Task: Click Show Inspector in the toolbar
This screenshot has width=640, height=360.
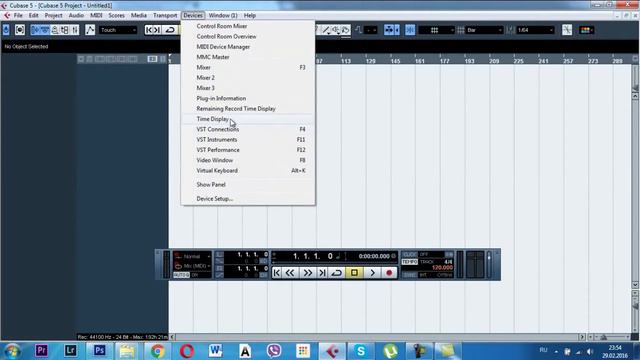Action: 36,30
